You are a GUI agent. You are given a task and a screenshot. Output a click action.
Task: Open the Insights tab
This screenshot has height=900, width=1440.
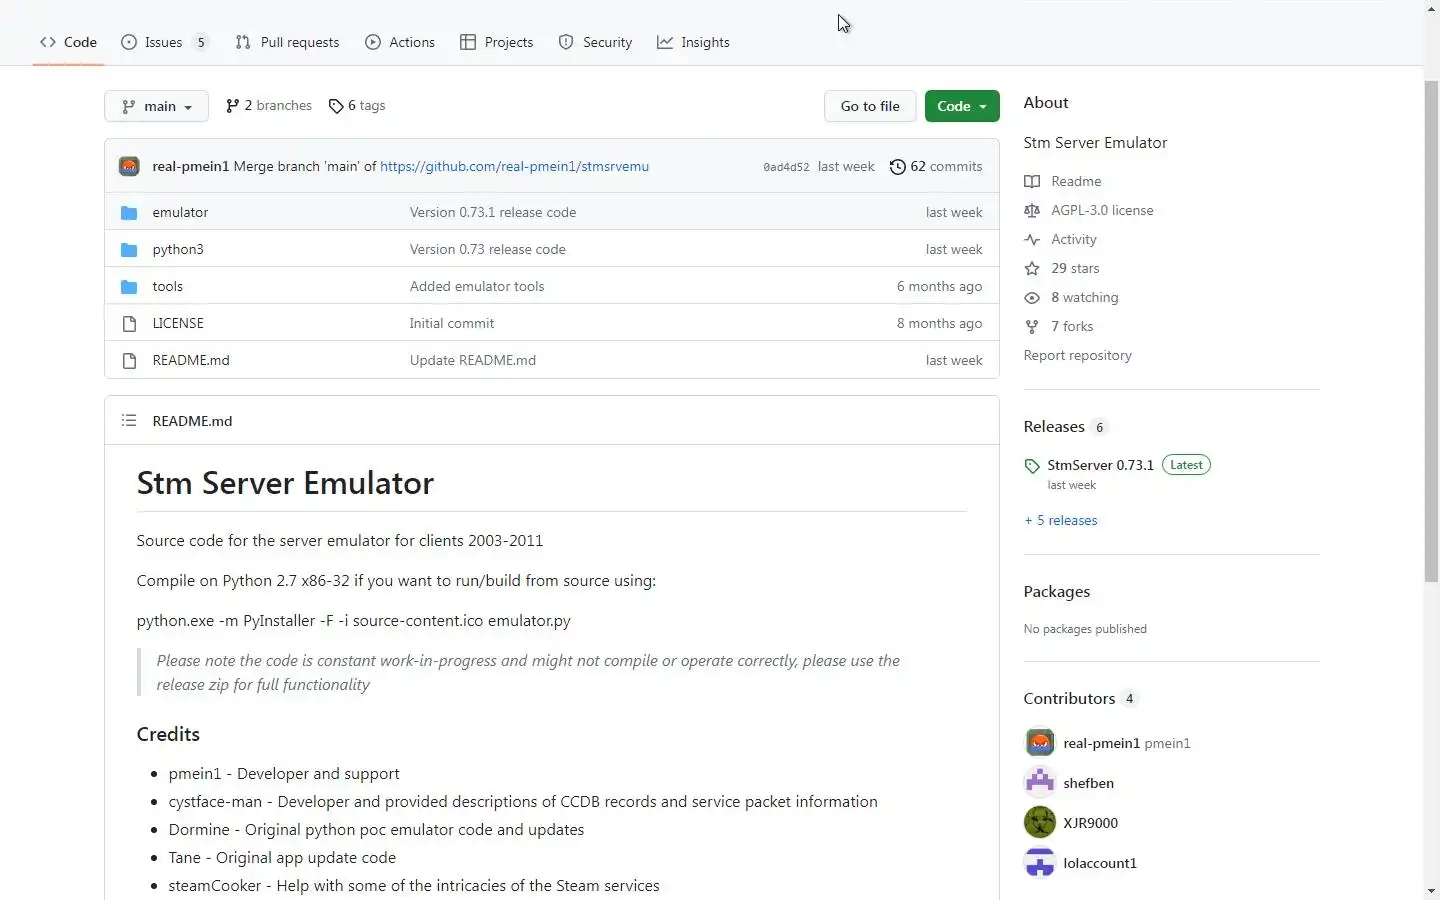click(x=693, y=42)
